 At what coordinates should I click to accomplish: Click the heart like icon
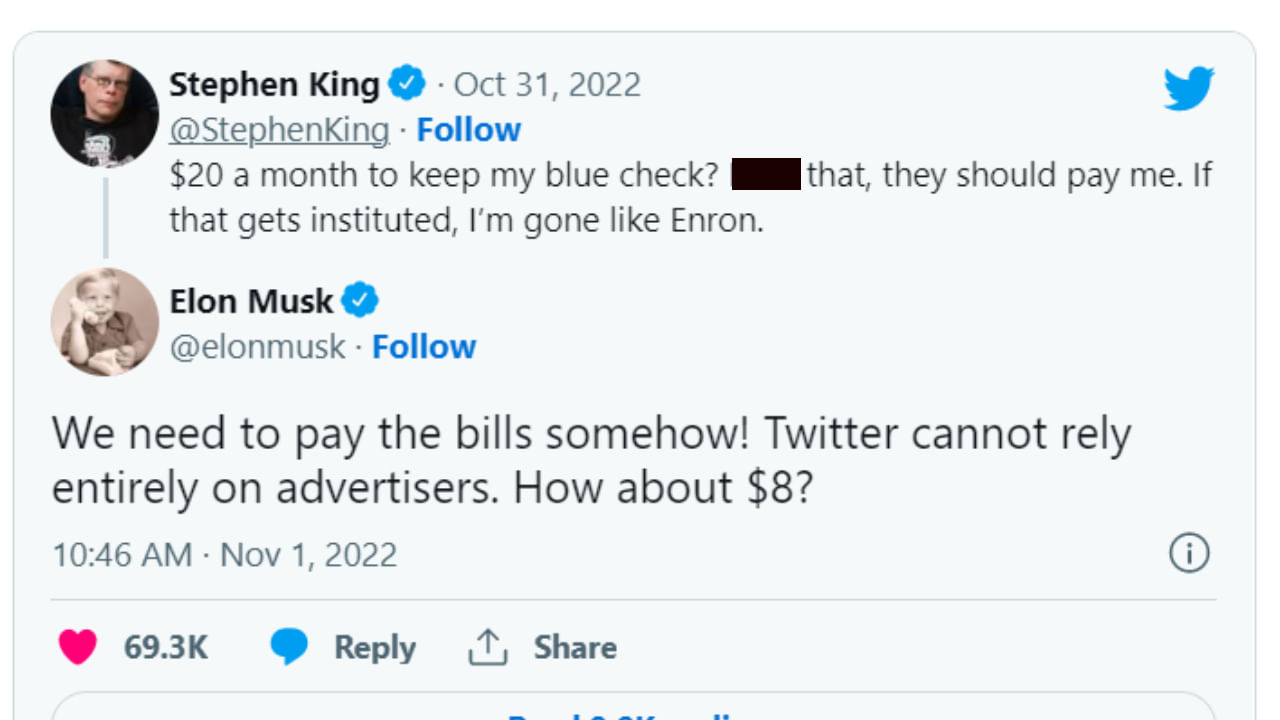coord(77,647)
